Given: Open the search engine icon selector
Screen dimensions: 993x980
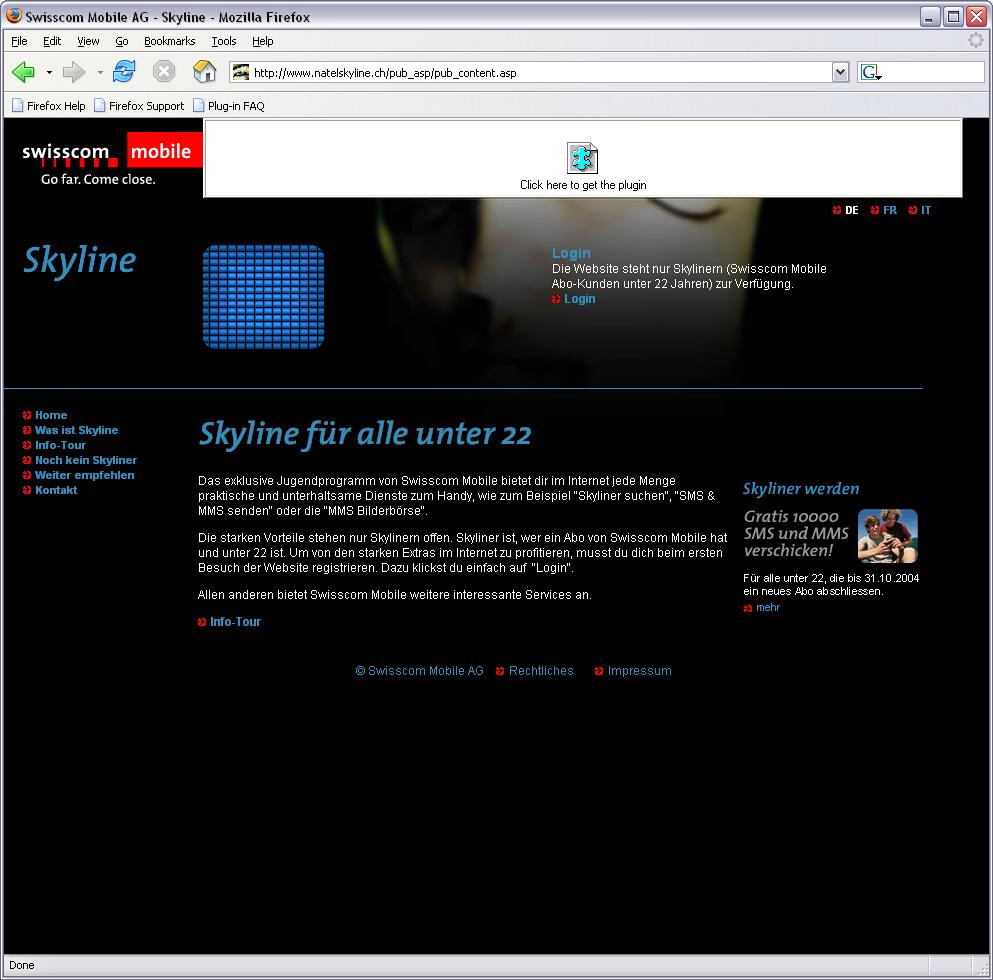Looking at the screenshot, I should click(x=870, y=72).
